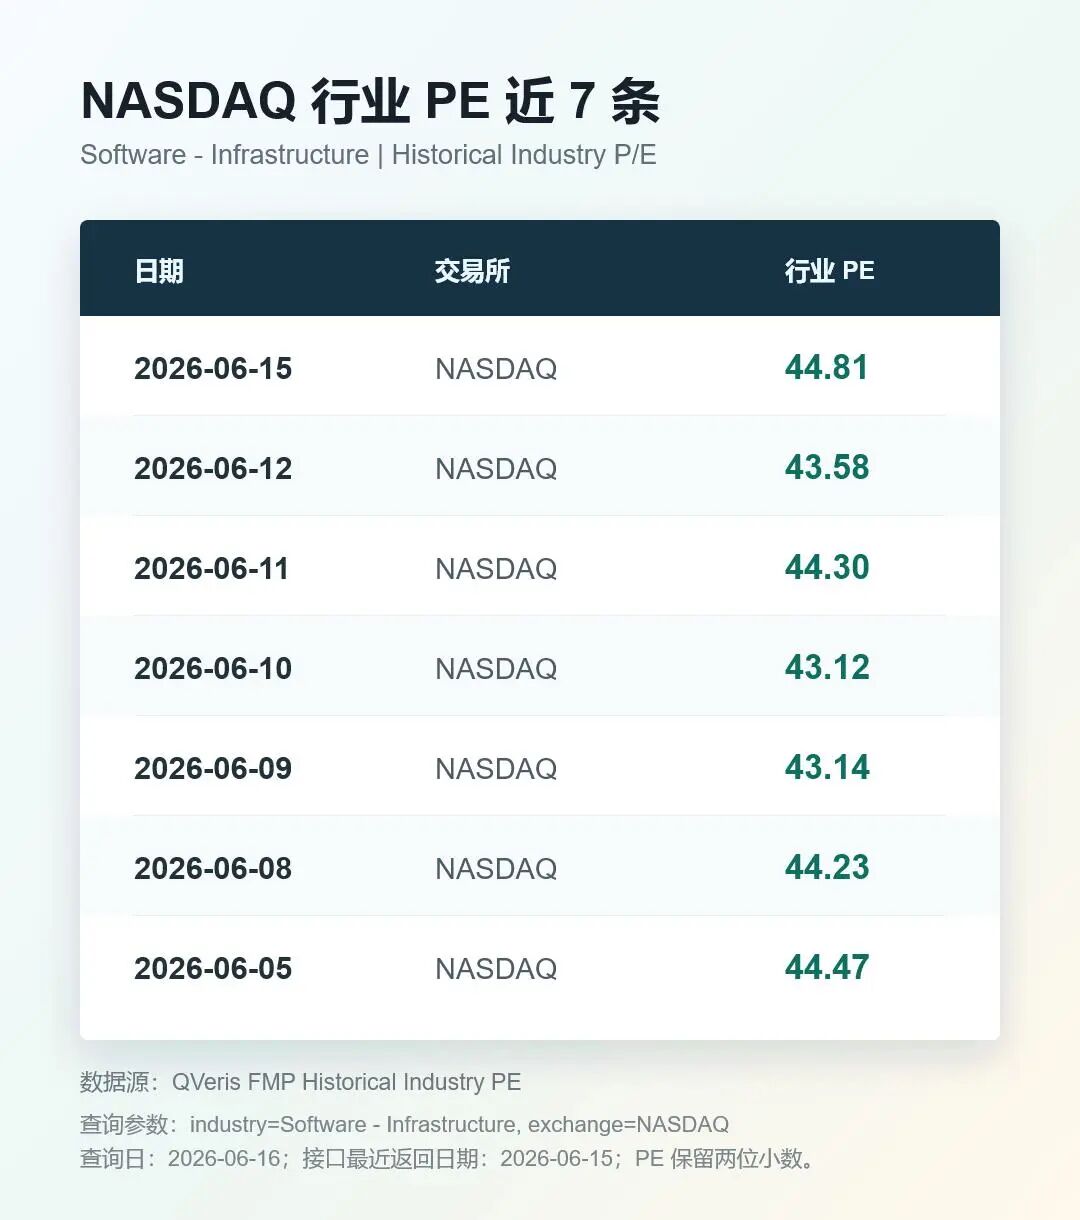This screenshot has width=1080, height=1220.
Task: Select the 2026-06-10 date cell
Action: (213, 668)
